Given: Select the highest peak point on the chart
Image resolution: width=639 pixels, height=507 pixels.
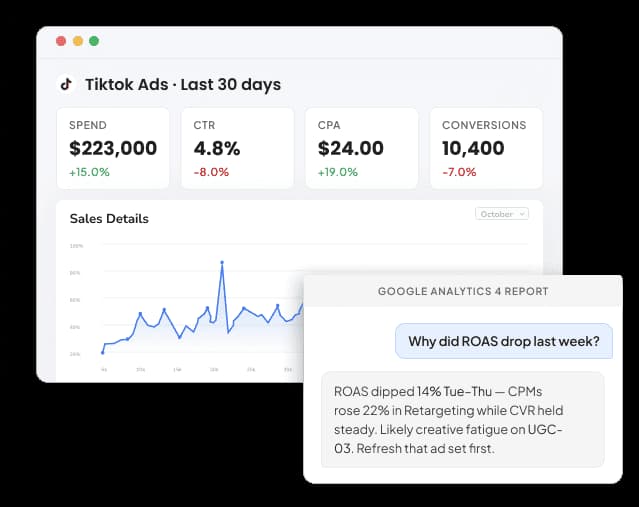Looking at the screenshot, I should click(x=222, y=262).
